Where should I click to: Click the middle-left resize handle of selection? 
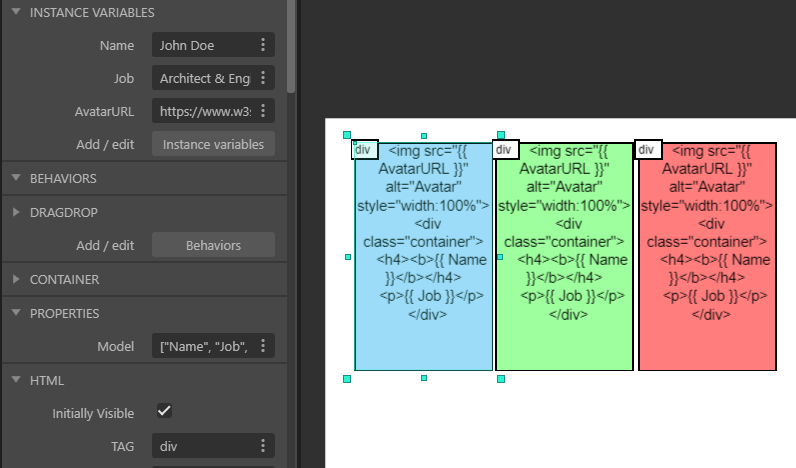coord(348,257)
